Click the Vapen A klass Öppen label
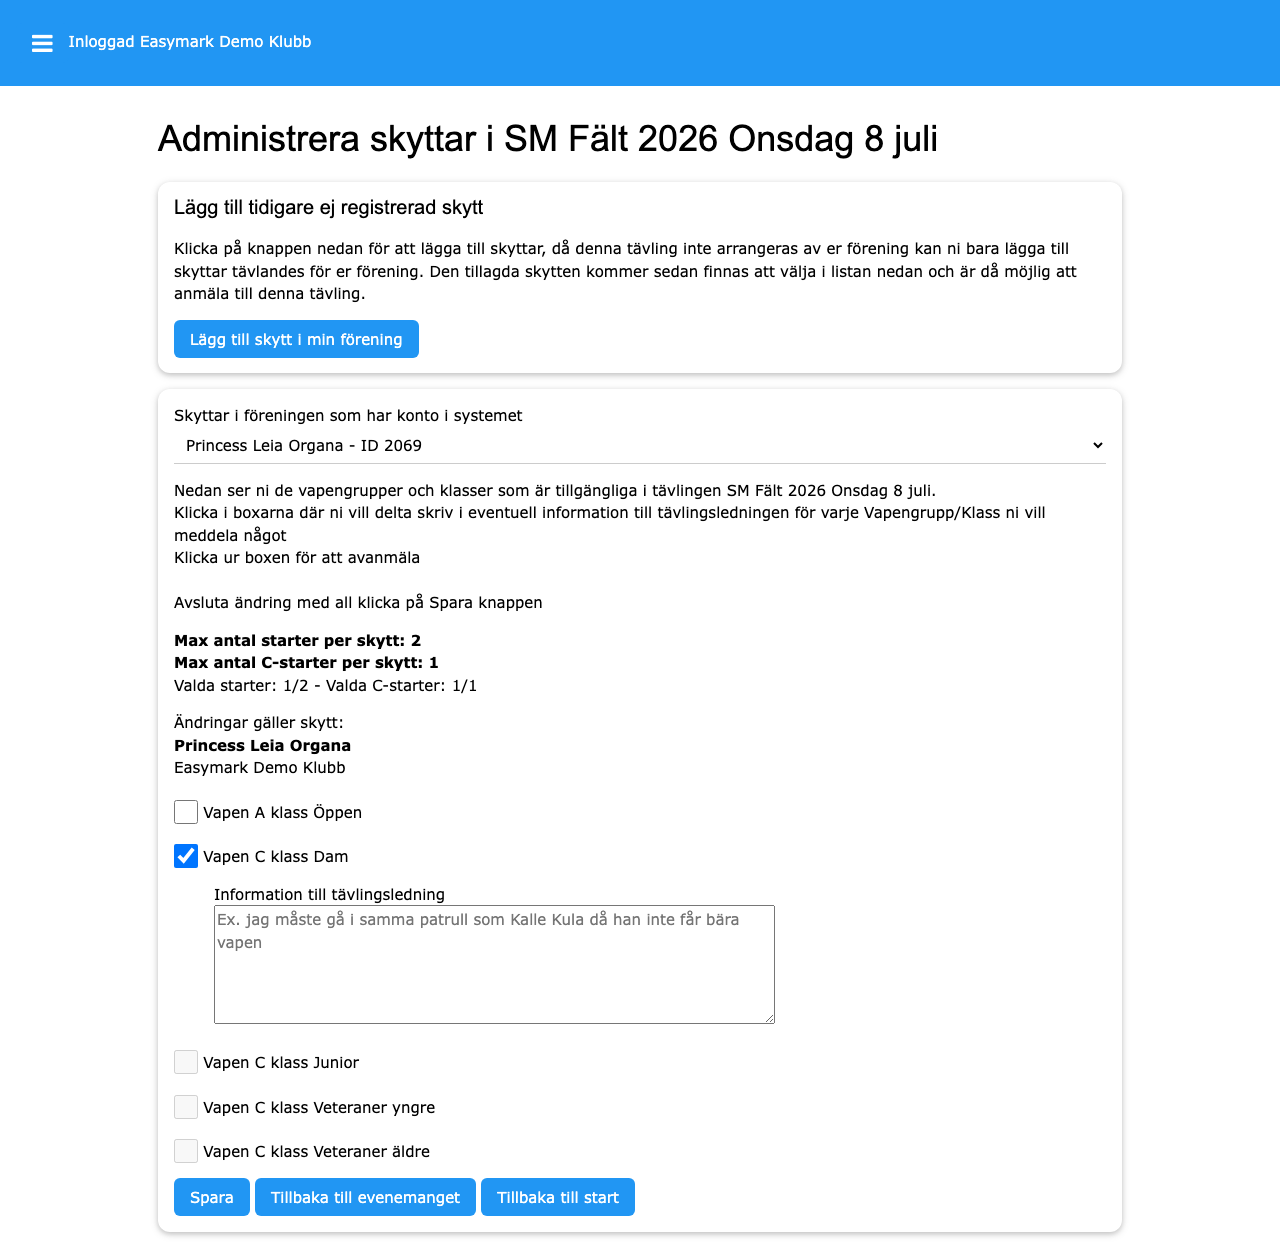The height and width of the screenshot is (1248, 1280). [282, 813]
